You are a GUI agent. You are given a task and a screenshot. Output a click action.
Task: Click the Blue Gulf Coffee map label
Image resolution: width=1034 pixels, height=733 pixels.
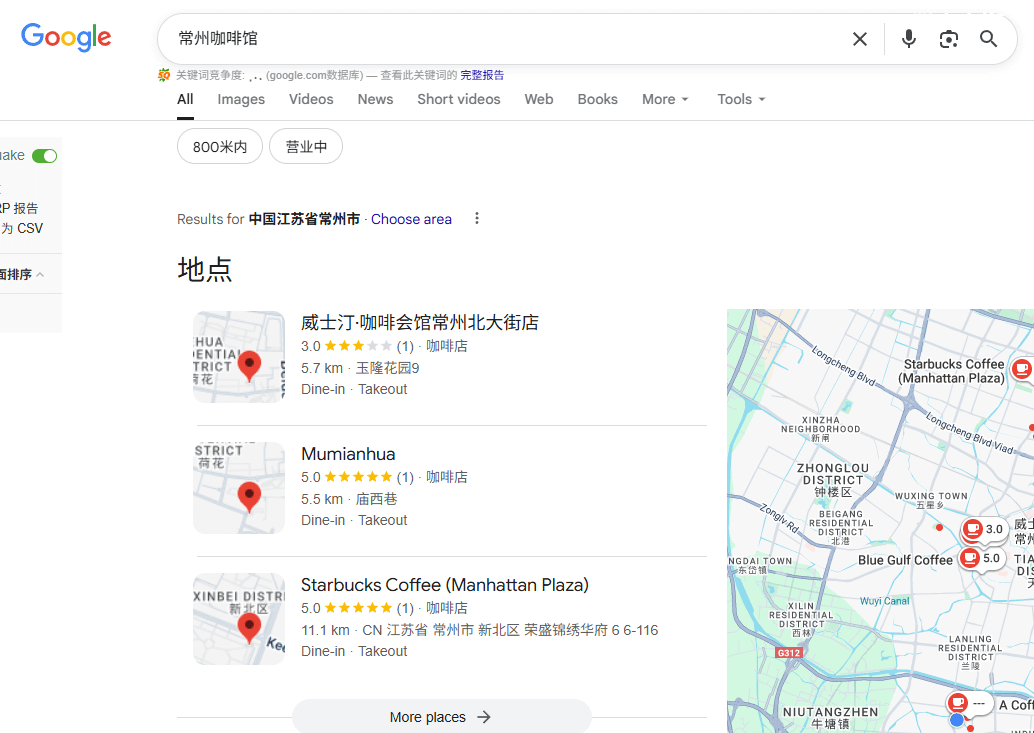(905, 560)
